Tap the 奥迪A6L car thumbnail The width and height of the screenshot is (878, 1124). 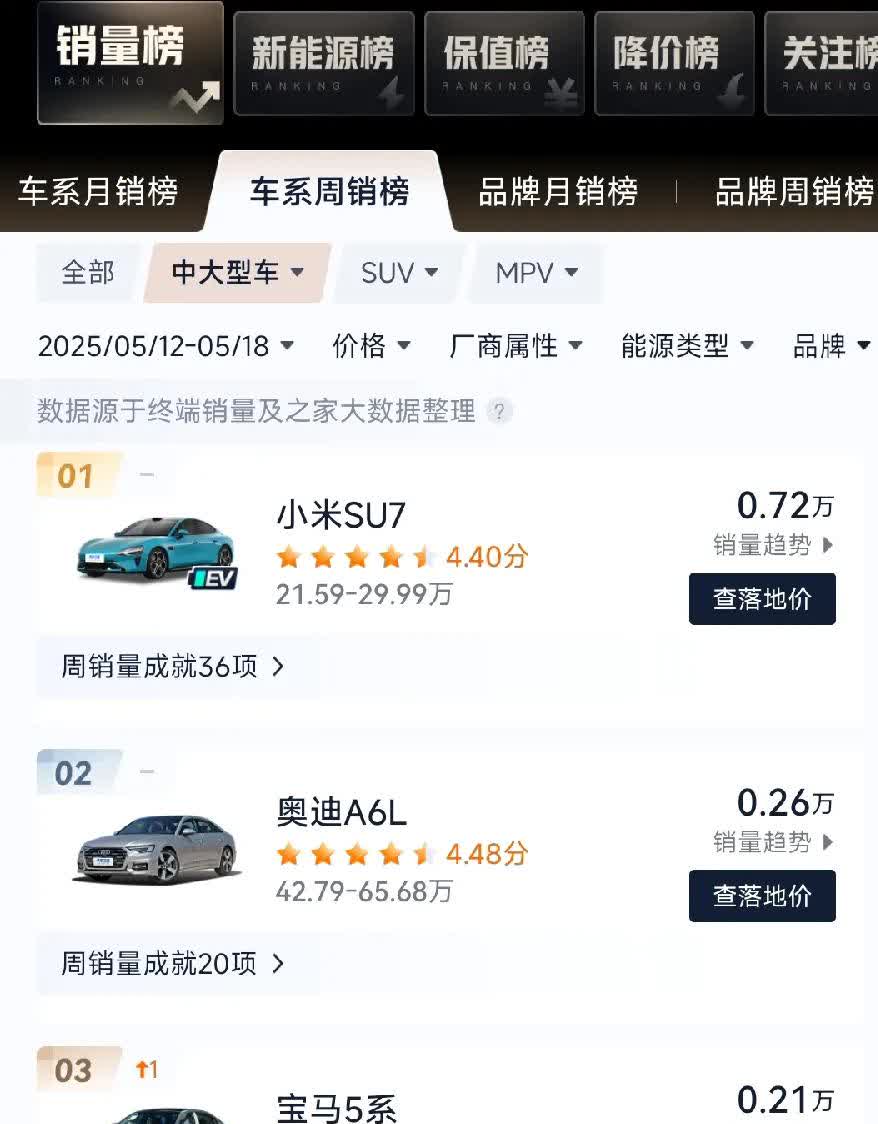pos(157,848)
